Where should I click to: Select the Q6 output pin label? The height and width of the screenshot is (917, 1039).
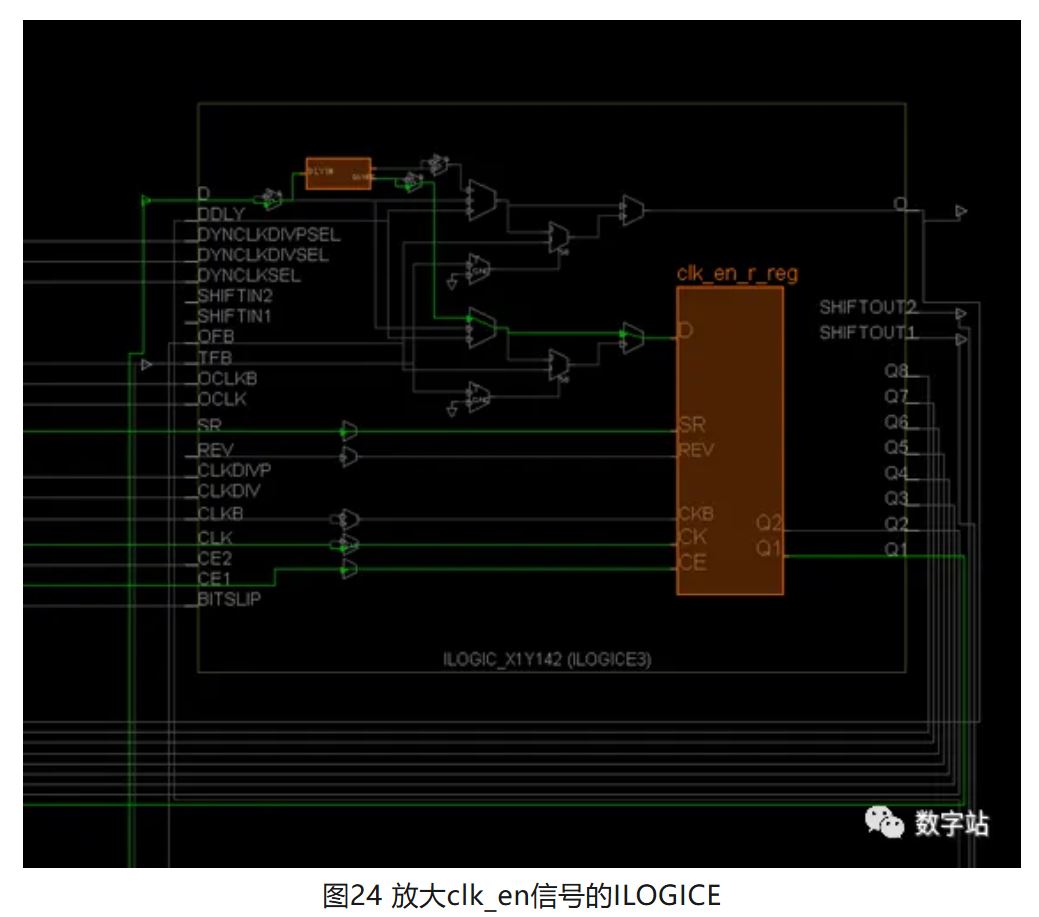point(897,421)
